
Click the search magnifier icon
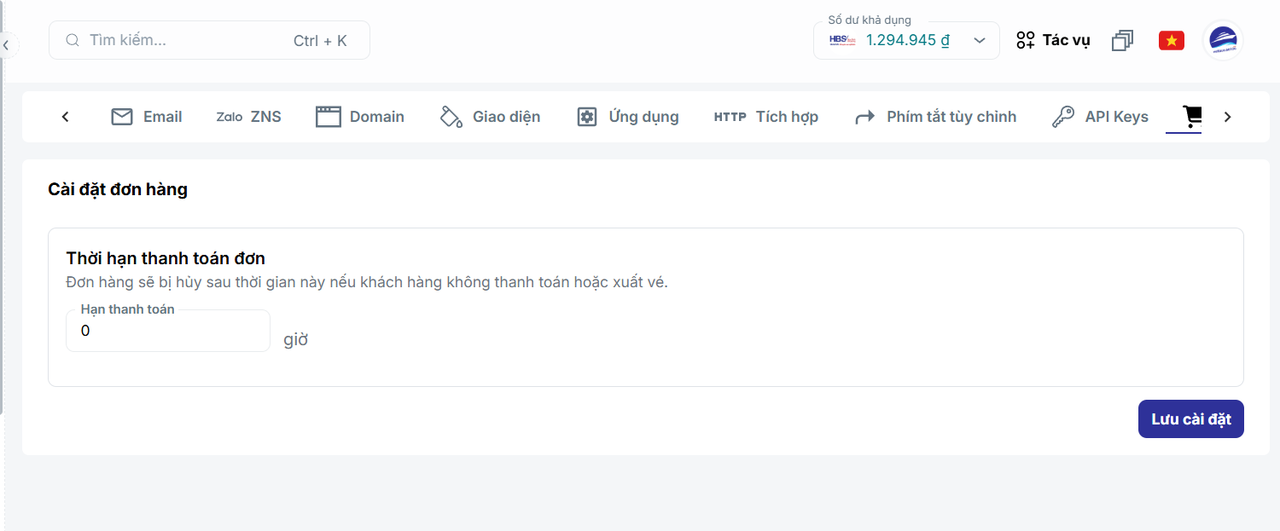[x=72, y=41]
